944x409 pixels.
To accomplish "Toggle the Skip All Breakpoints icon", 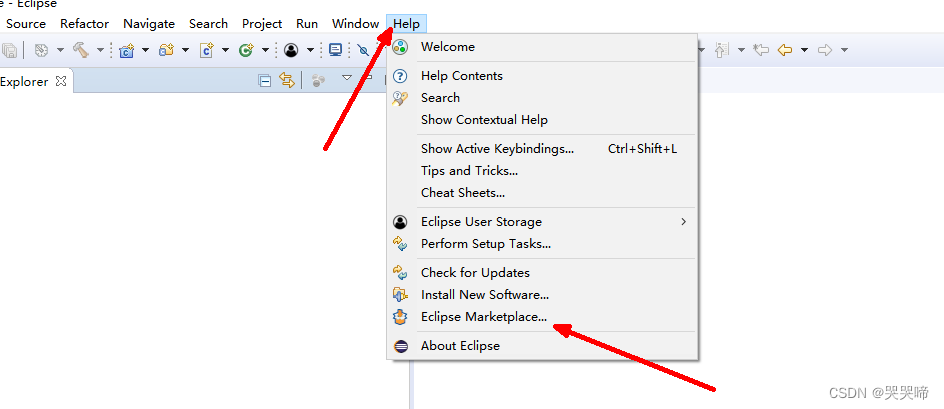I will pos(363,50).
